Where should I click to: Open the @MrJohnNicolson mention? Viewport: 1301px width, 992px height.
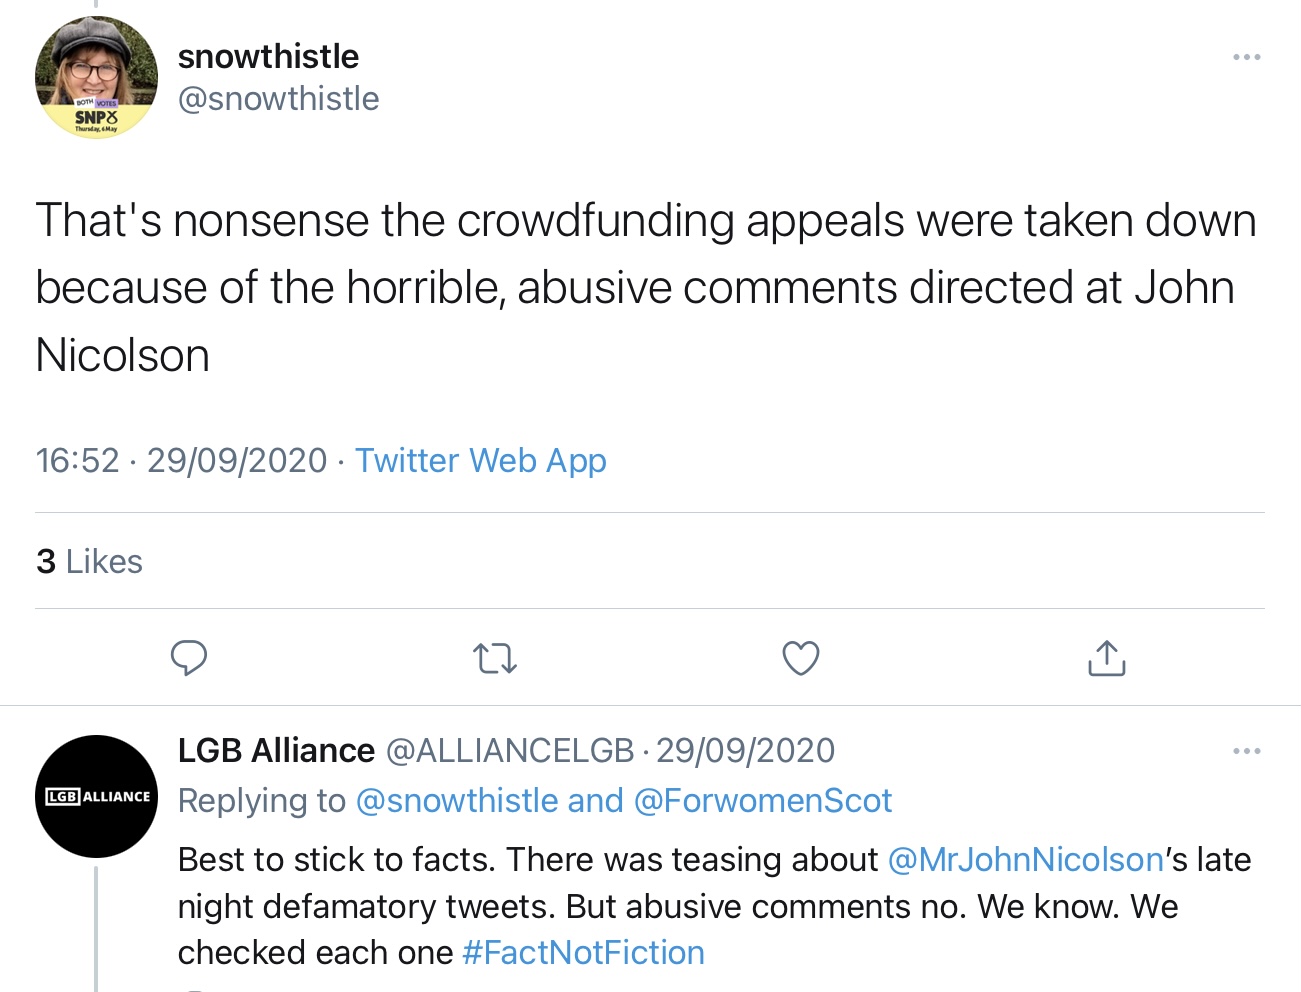click(1025, 860)
